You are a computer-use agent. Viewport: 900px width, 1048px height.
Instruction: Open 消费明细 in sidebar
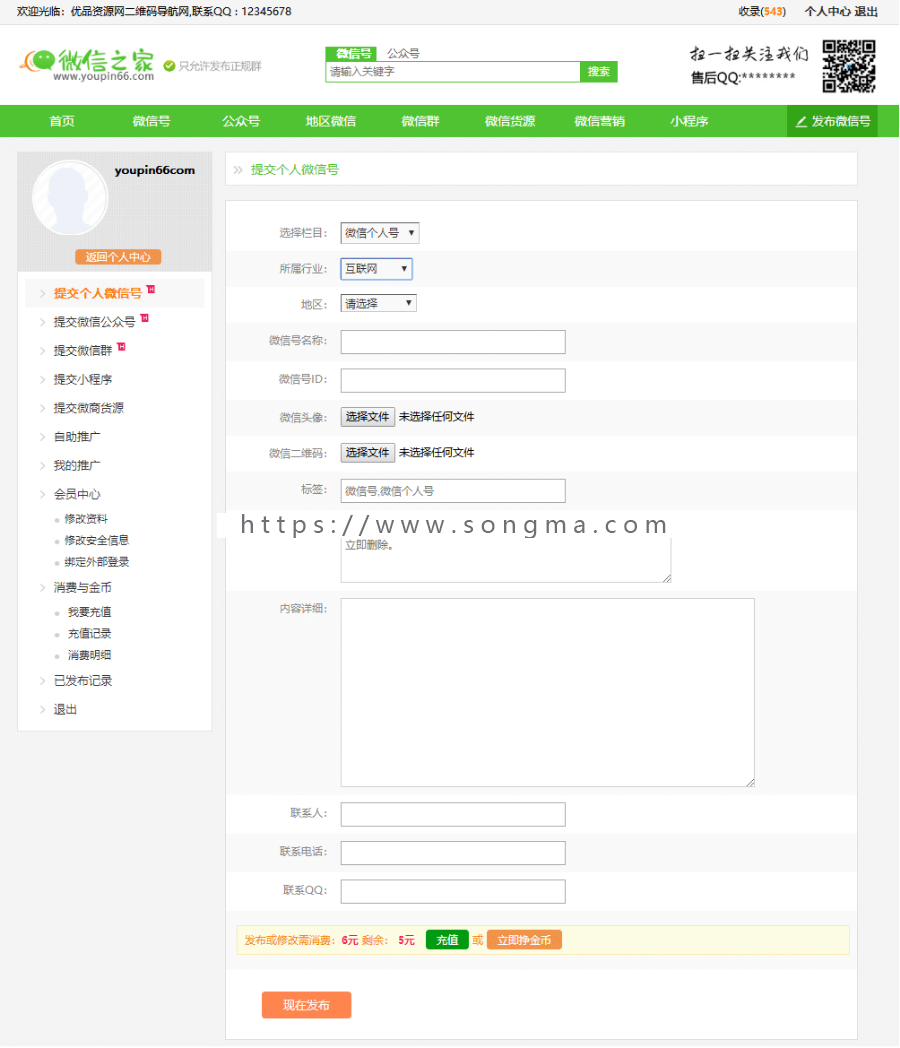pos(90,655)
